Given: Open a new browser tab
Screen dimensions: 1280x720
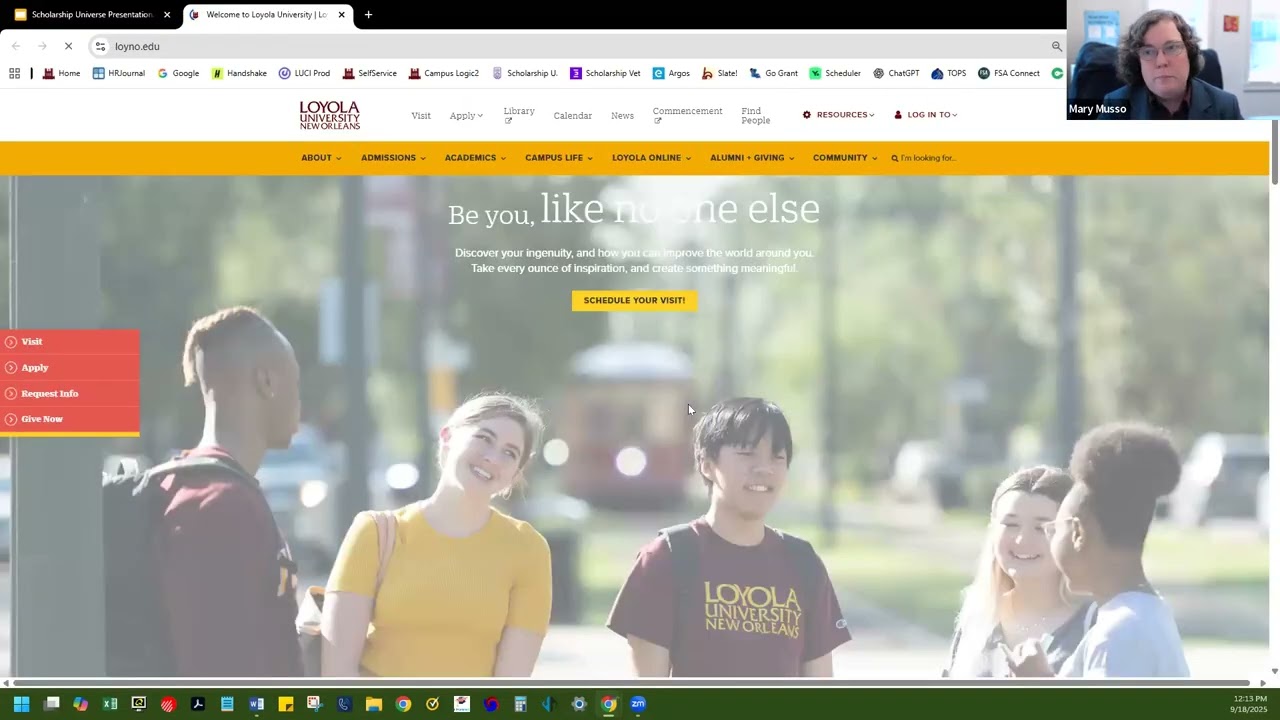Looking at the screenshot, I should coord(368,15).
